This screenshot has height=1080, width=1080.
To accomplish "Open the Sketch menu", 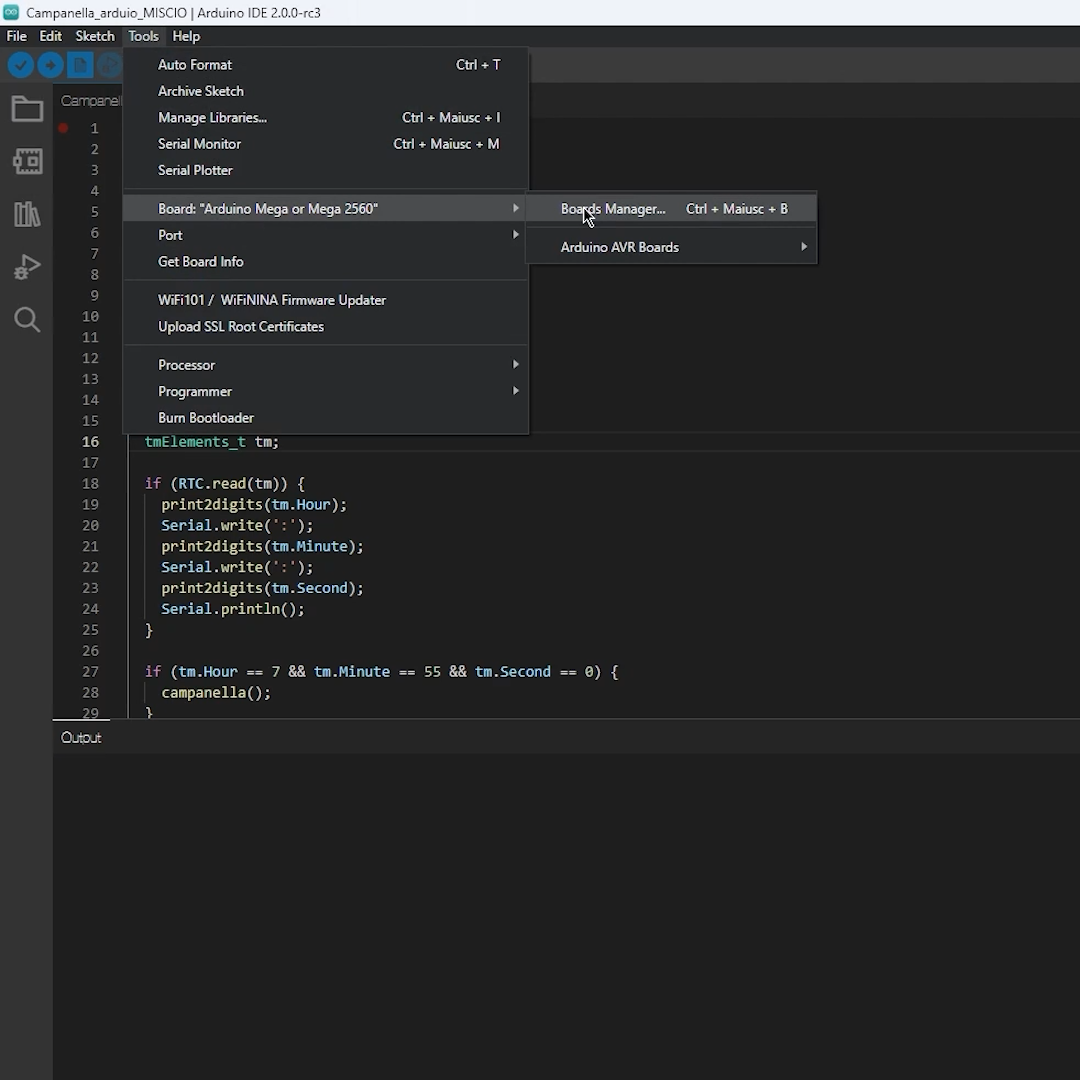I will tap(95, 36).
